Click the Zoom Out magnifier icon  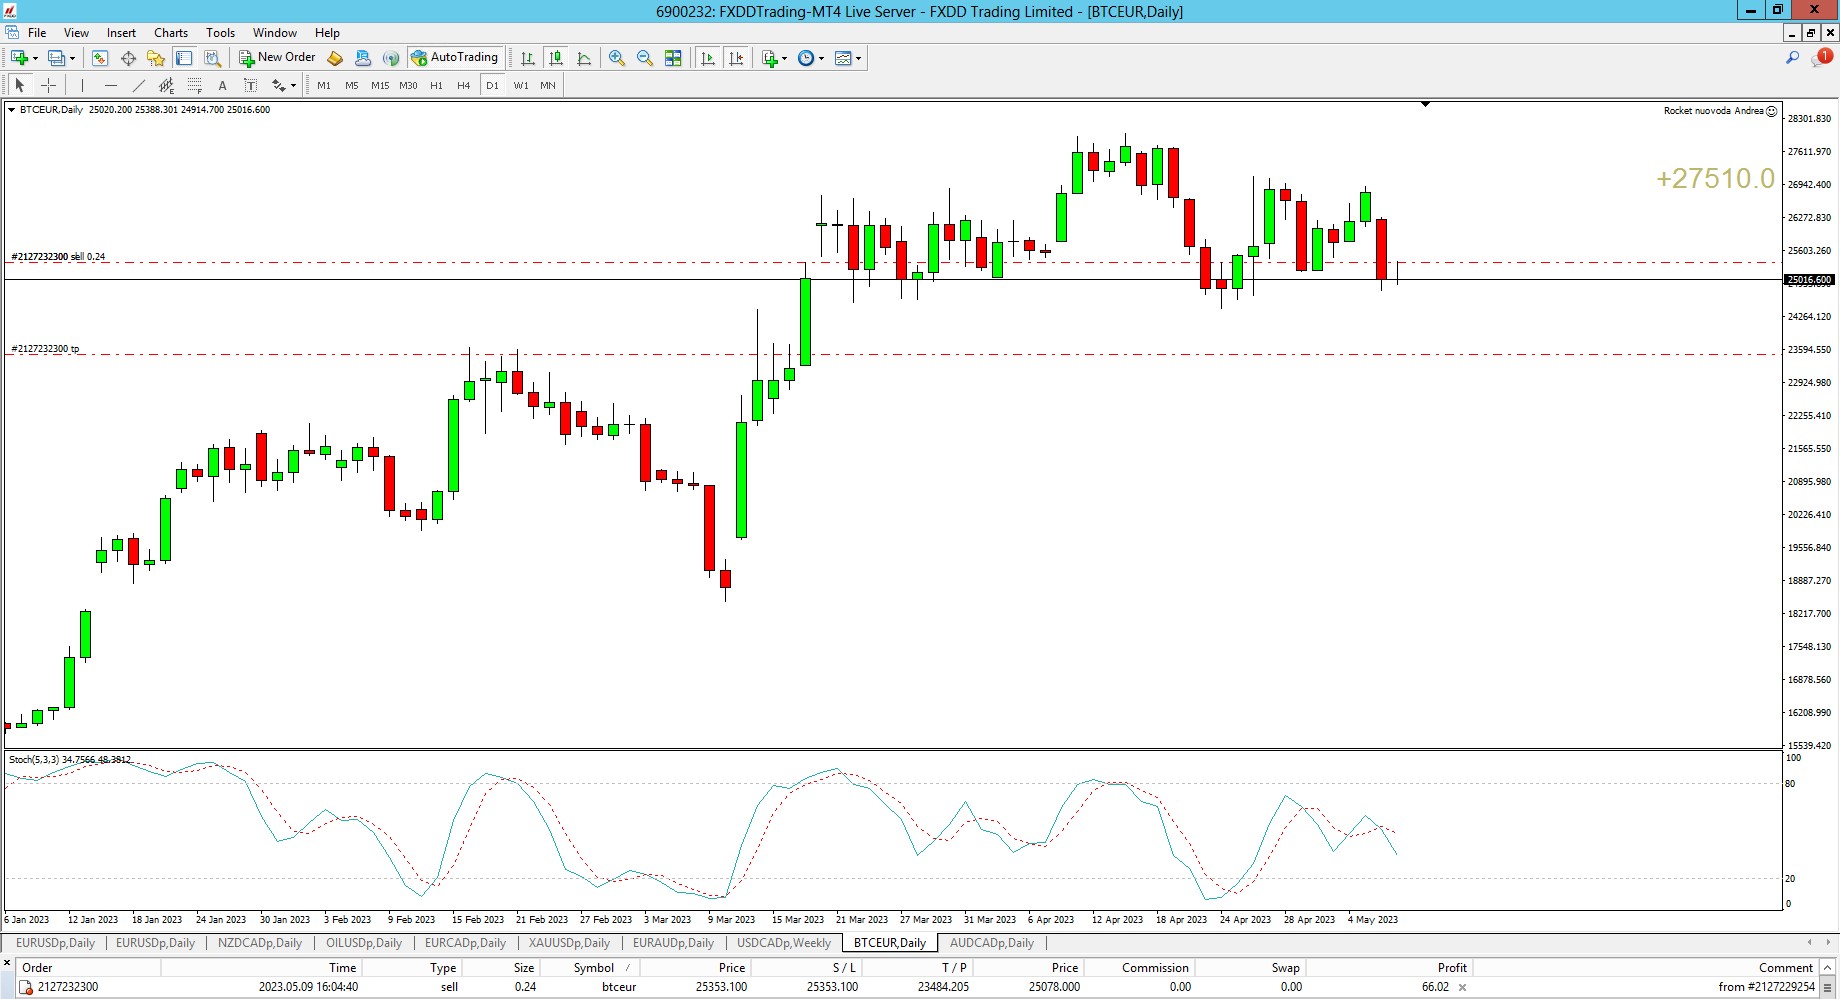pos(645,58)
